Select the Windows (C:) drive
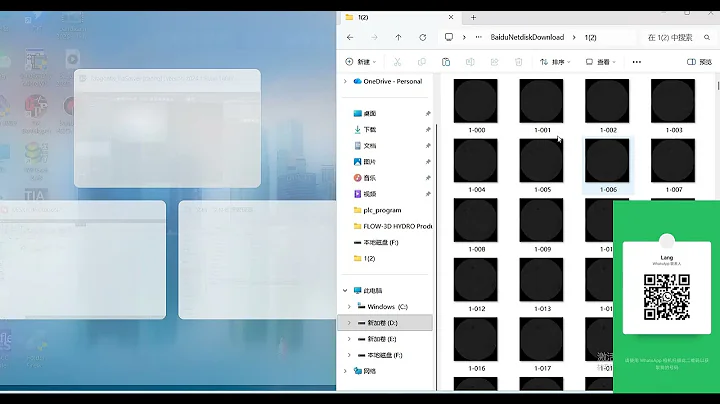The image size is (720, 404). (x=382, y=307)
